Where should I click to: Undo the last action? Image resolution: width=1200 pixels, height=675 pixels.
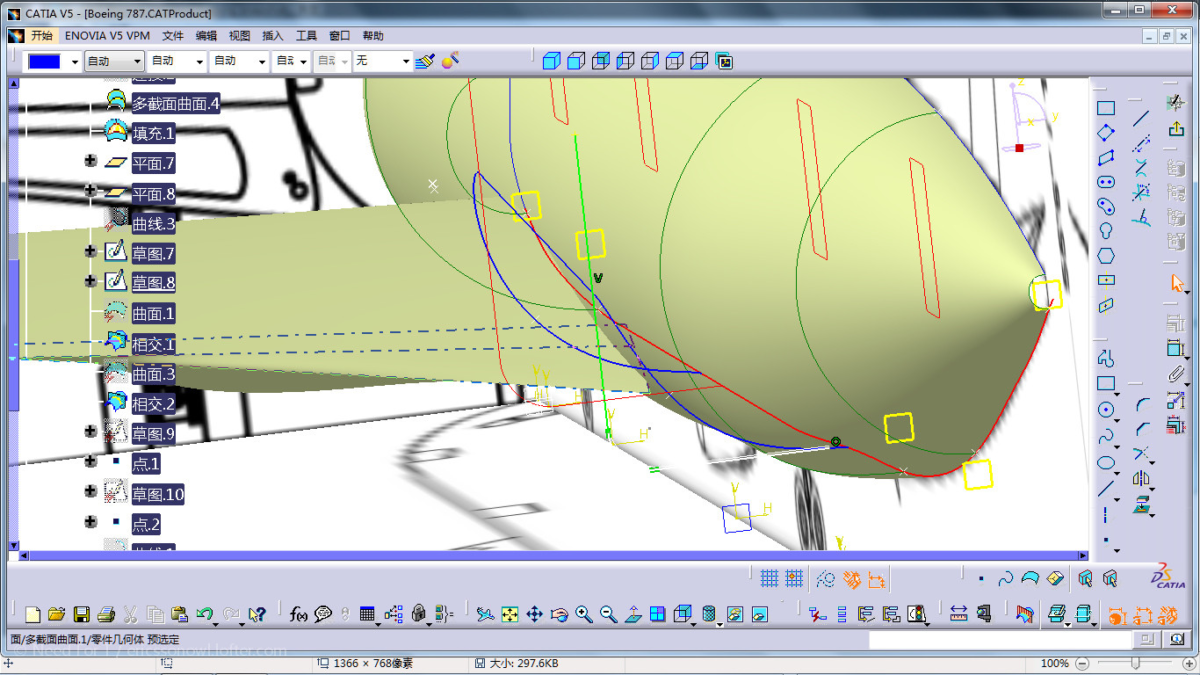pos(205,614)
